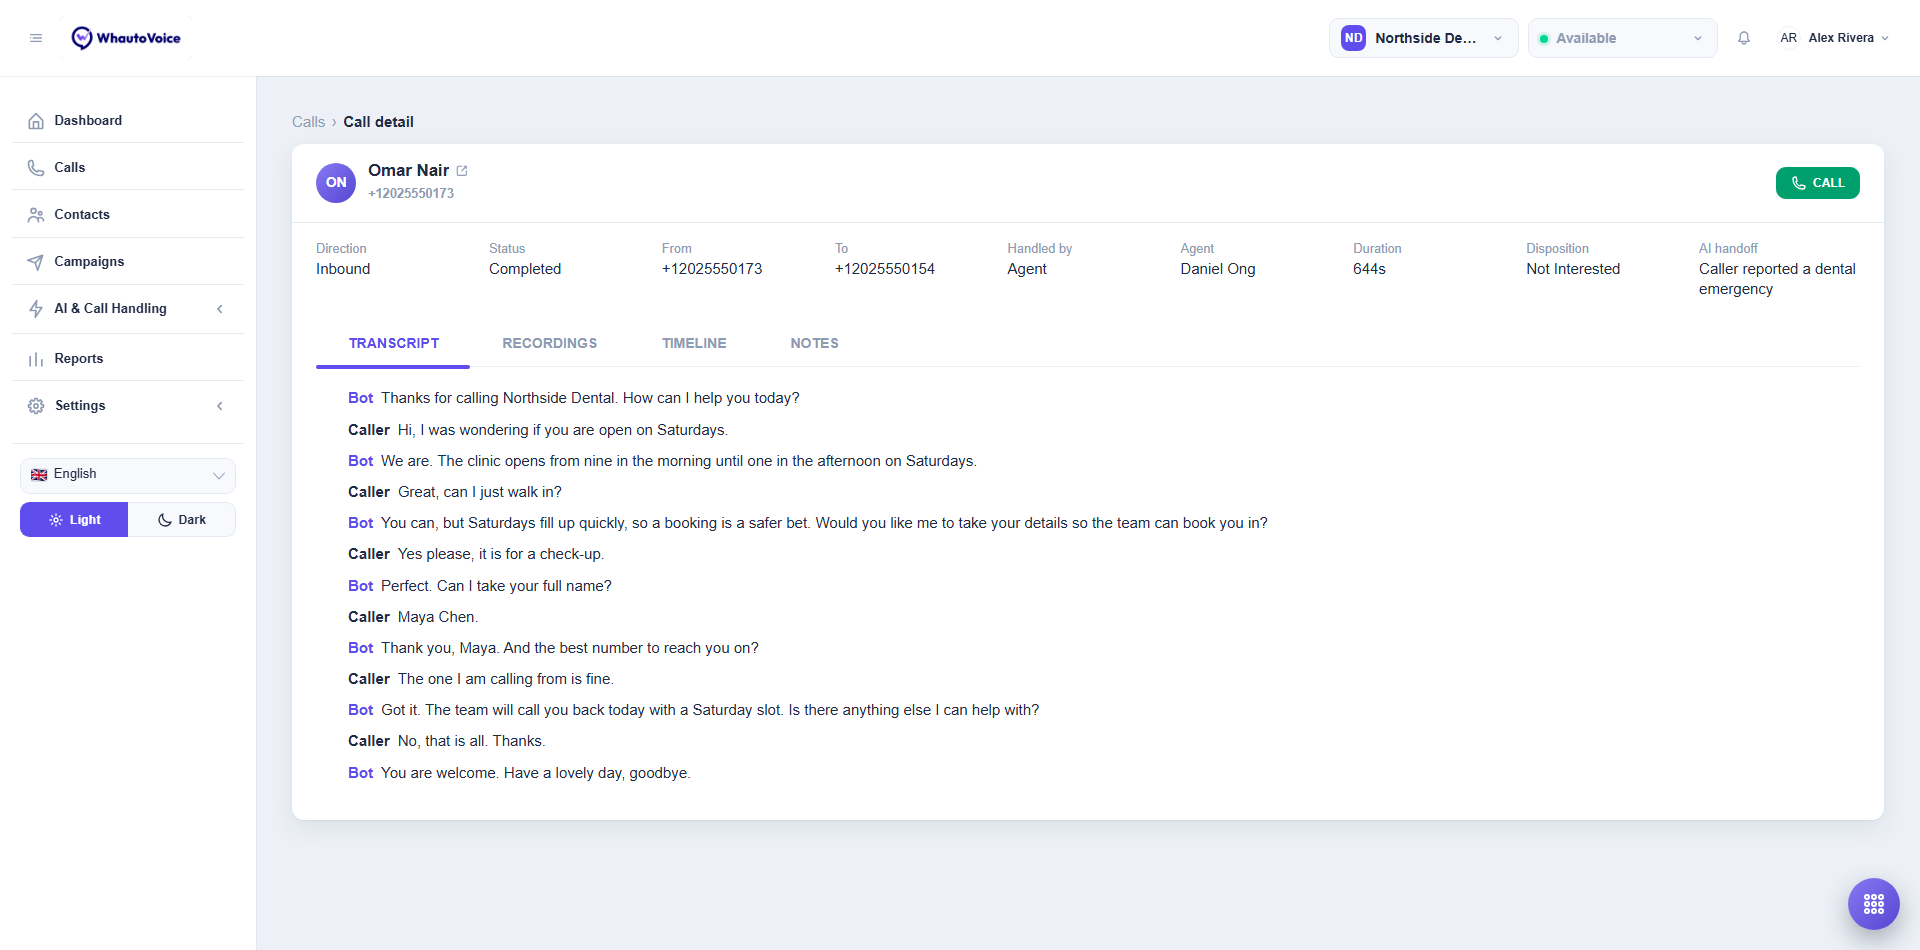Expand the AI & Call Handling submenu chevron
The width and height of the screenshot is (1920, 950).
(220, 309)
